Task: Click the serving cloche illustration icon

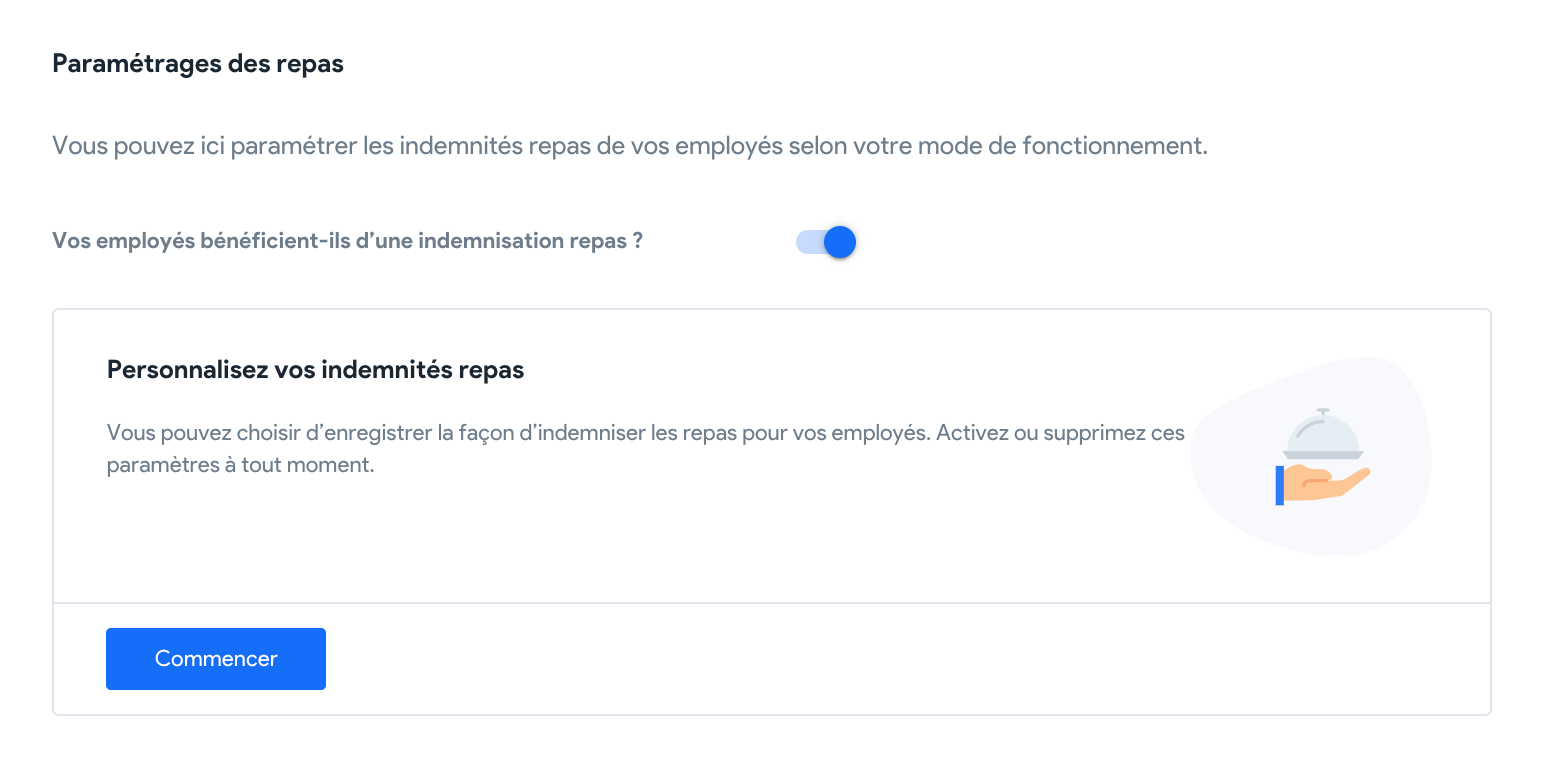Action: click(x=1323, y=456)
